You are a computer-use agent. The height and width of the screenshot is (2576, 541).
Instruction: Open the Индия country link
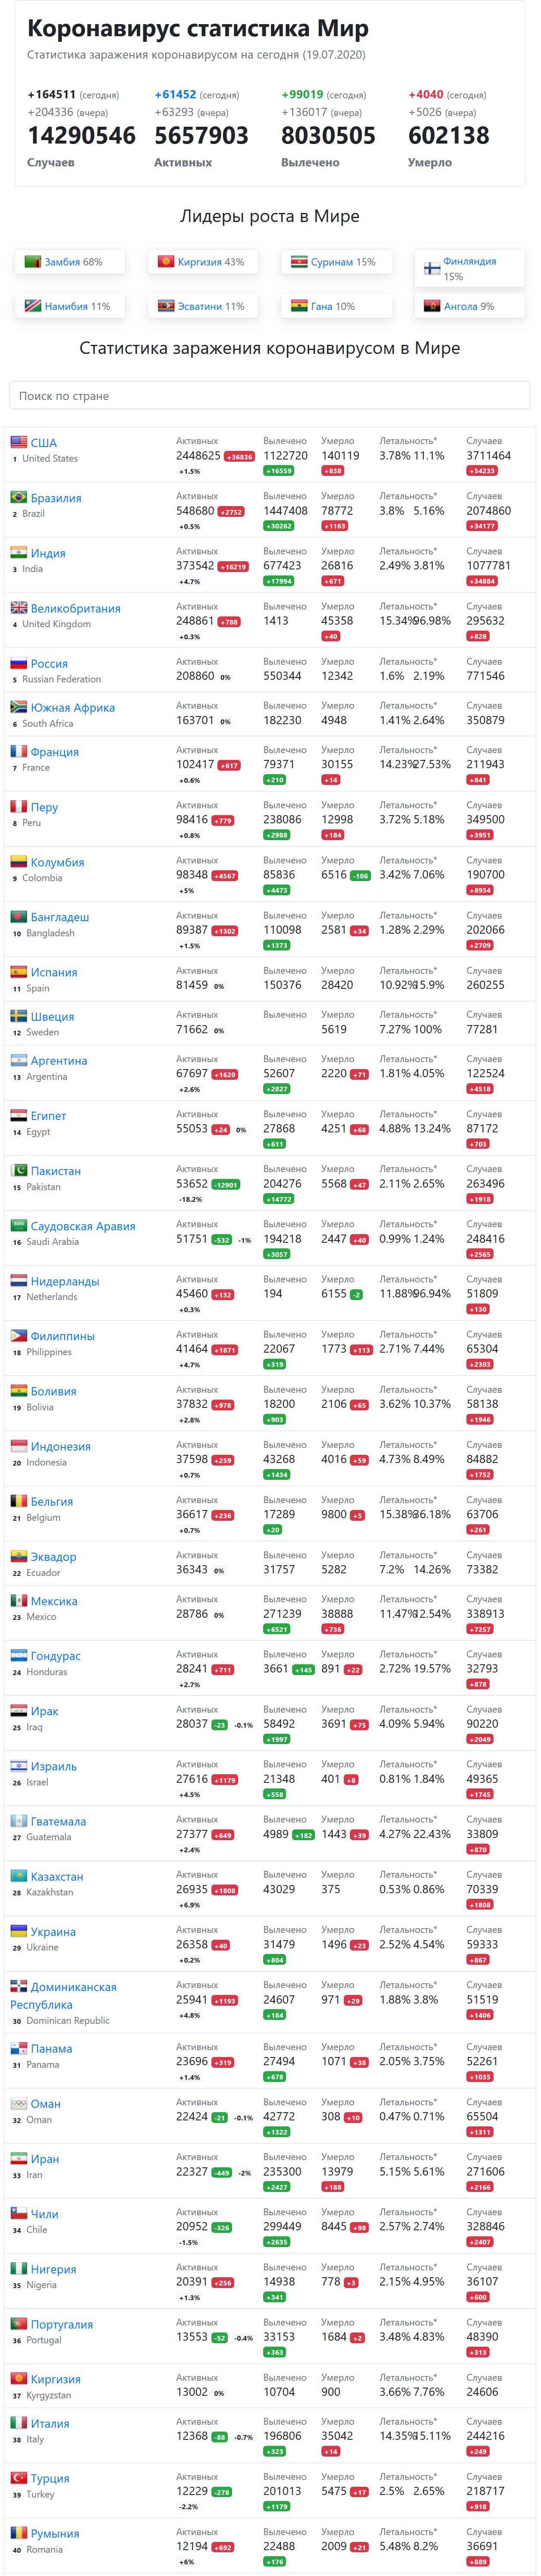[48, 553]
